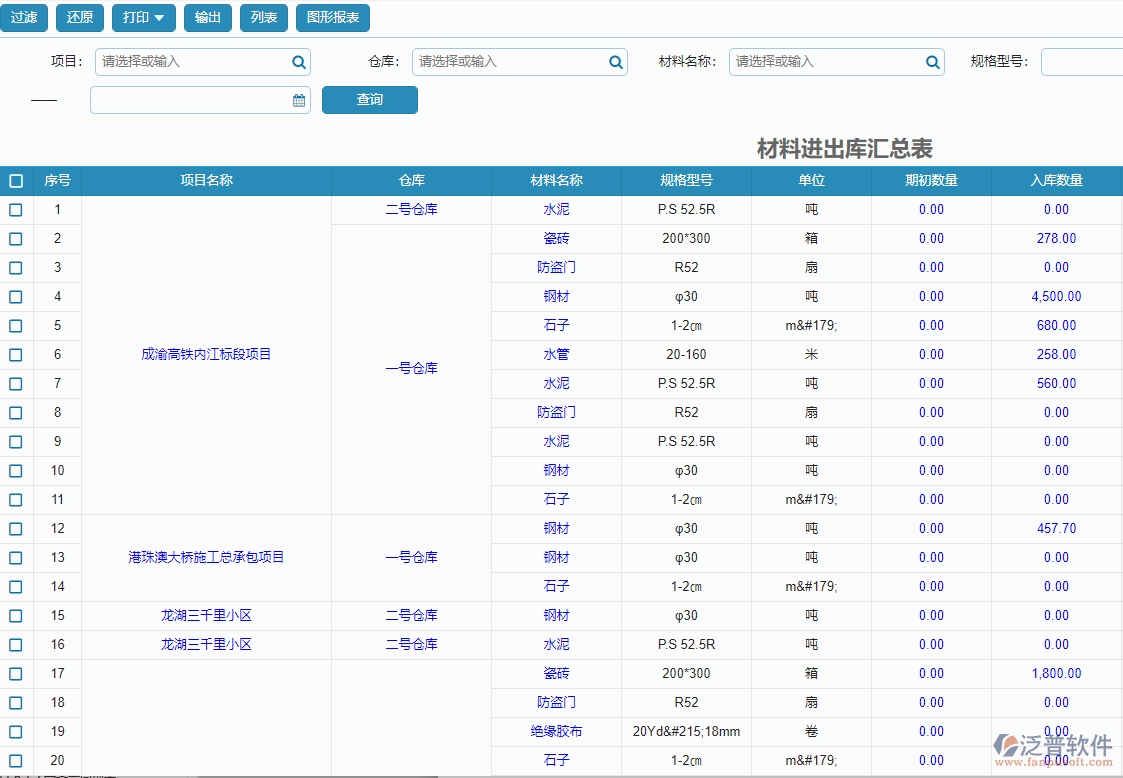The image size is (1123, 778).
Task: Click the 输出 export button
Action: [x=207, y=17]
